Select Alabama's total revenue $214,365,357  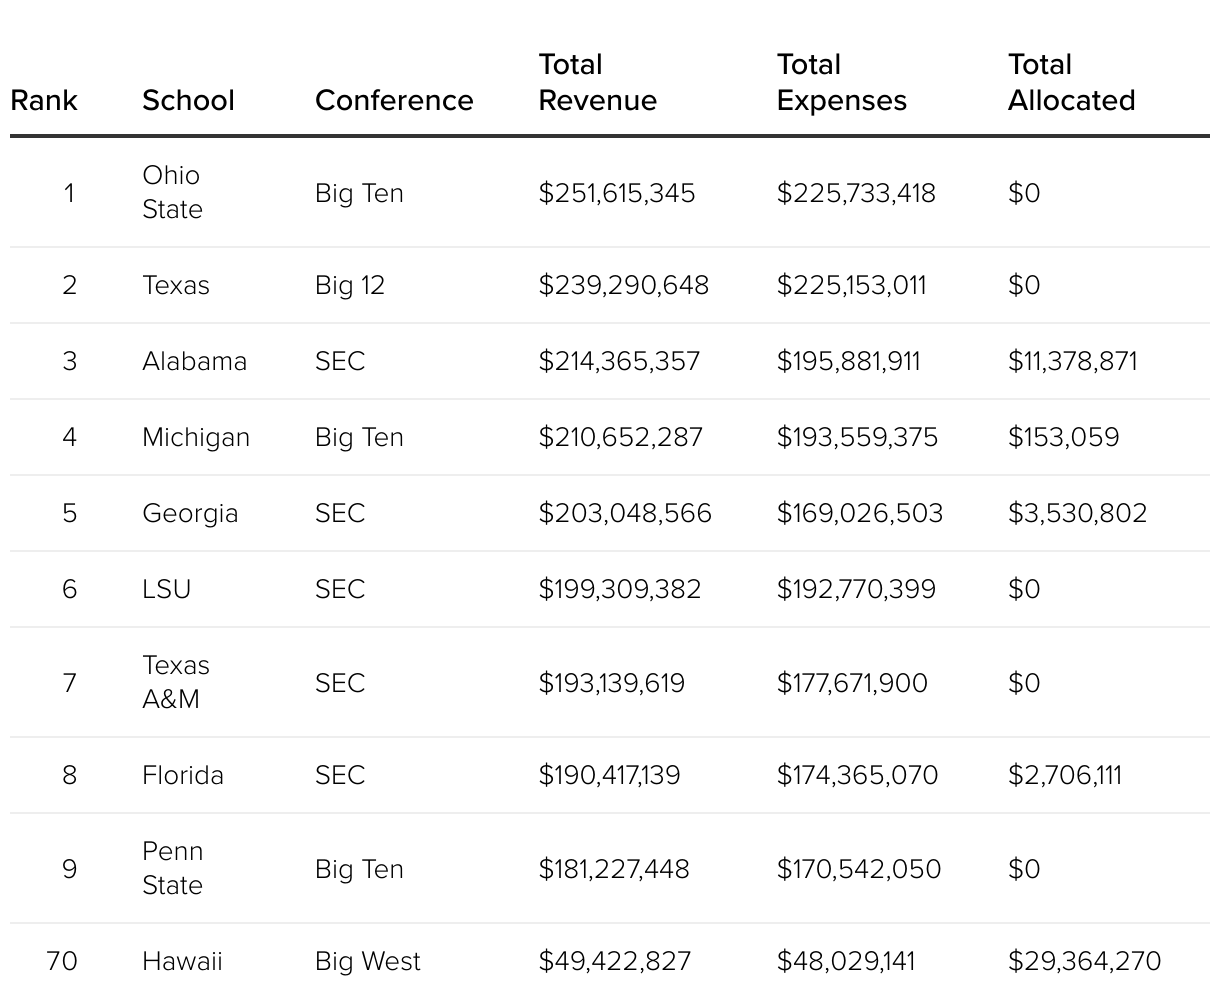(x=619, y=361)
